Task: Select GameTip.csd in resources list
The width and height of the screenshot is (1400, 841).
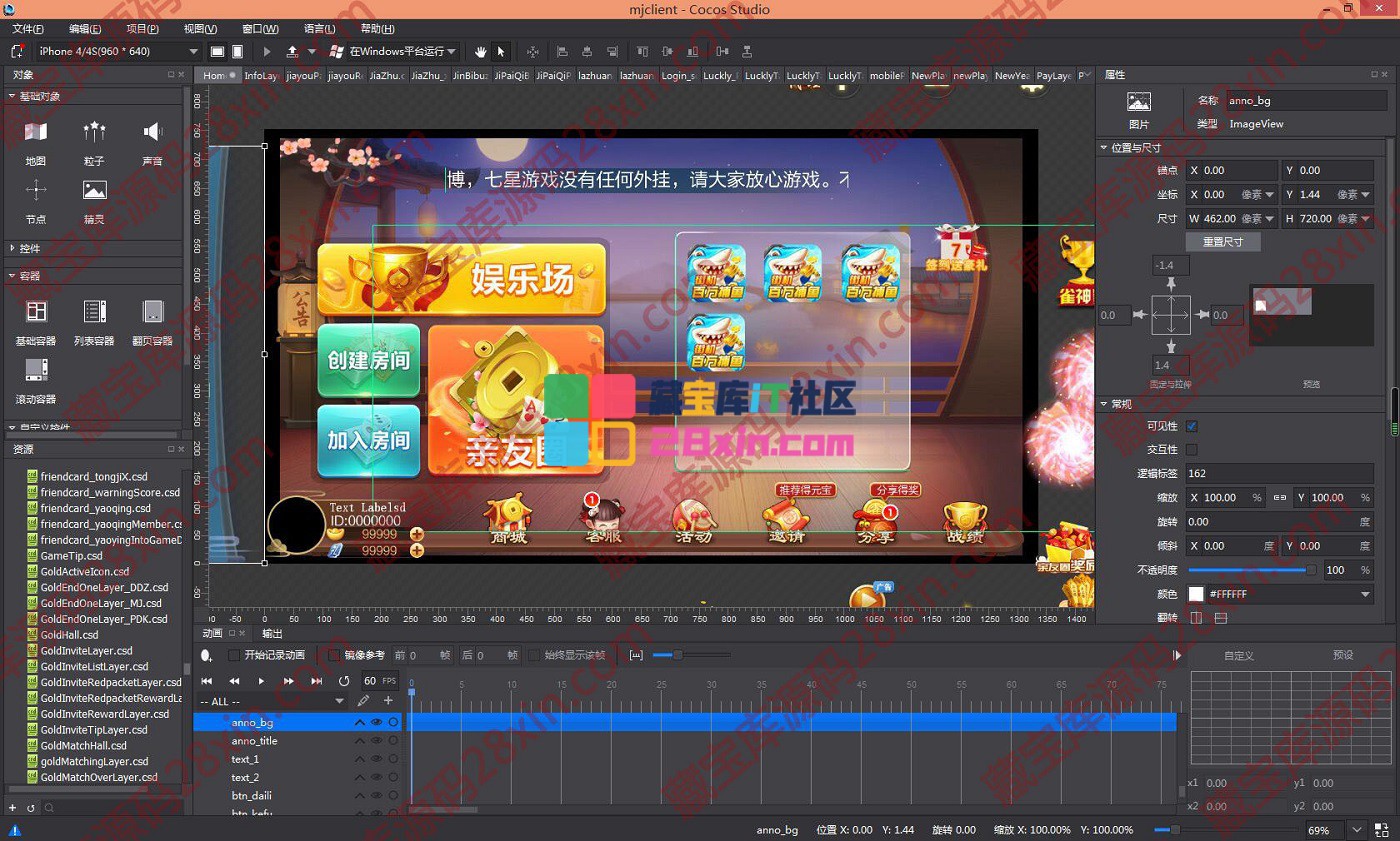Action: [71, 555]
